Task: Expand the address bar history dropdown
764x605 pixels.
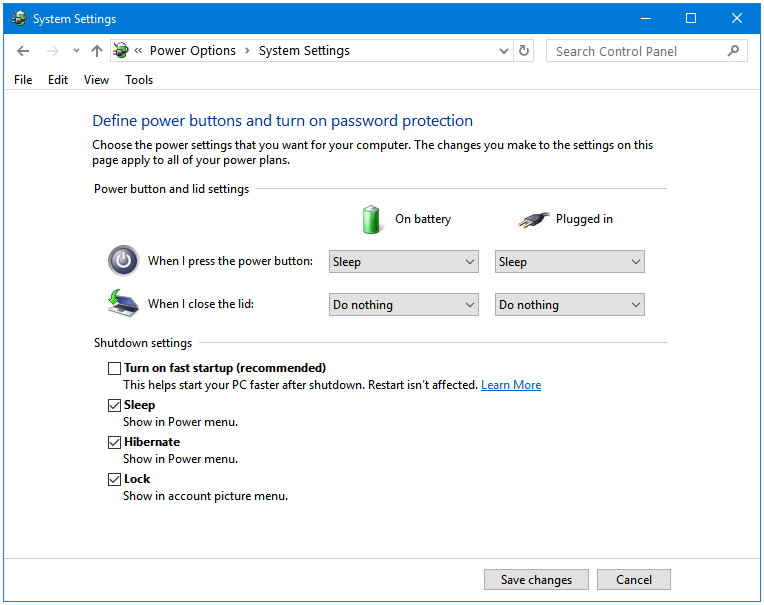Action: pyautogui.click(x=504, y=51)
